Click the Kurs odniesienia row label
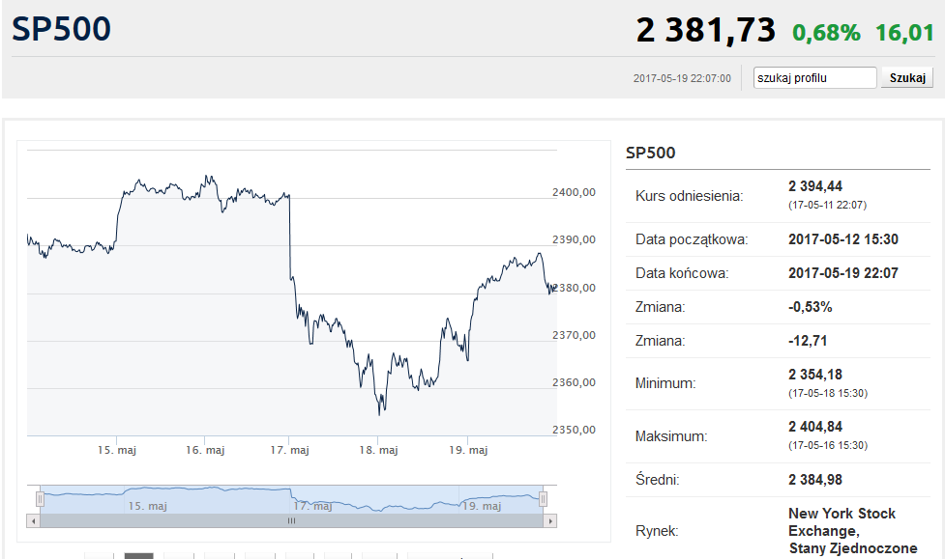The width and height of the screenshot is (945, 559). tap(689, 196)
